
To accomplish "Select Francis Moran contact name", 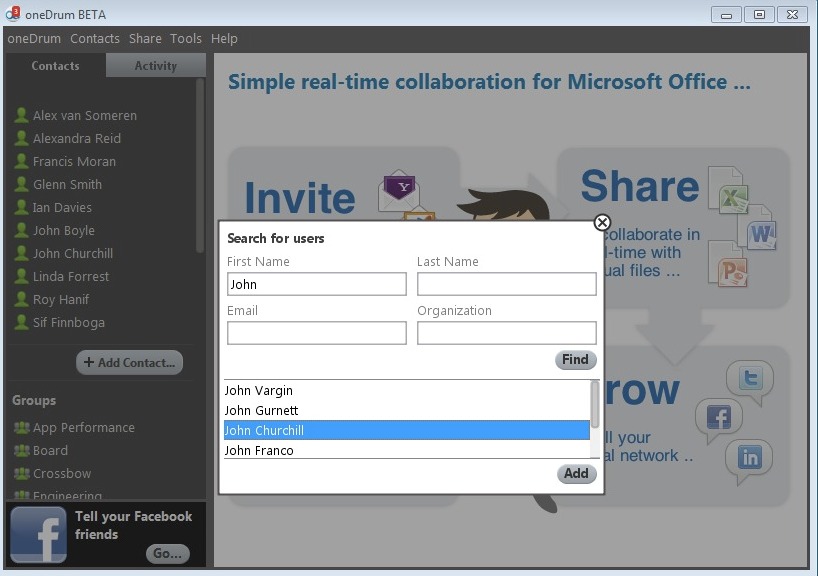I will (75, 161).
